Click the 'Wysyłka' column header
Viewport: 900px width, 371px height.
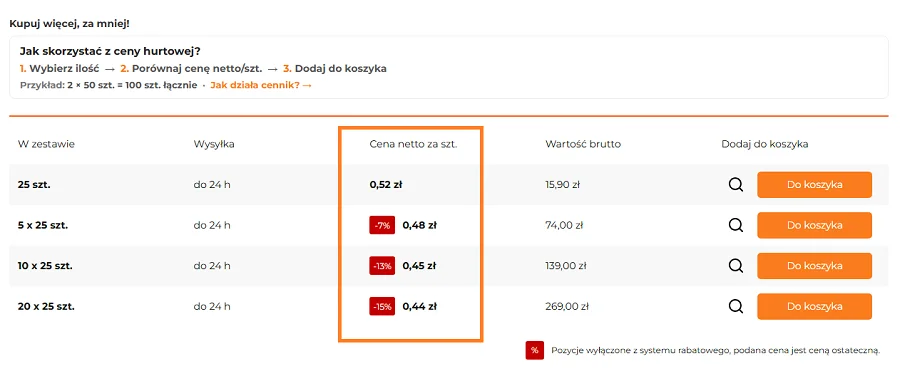(214, 144)
